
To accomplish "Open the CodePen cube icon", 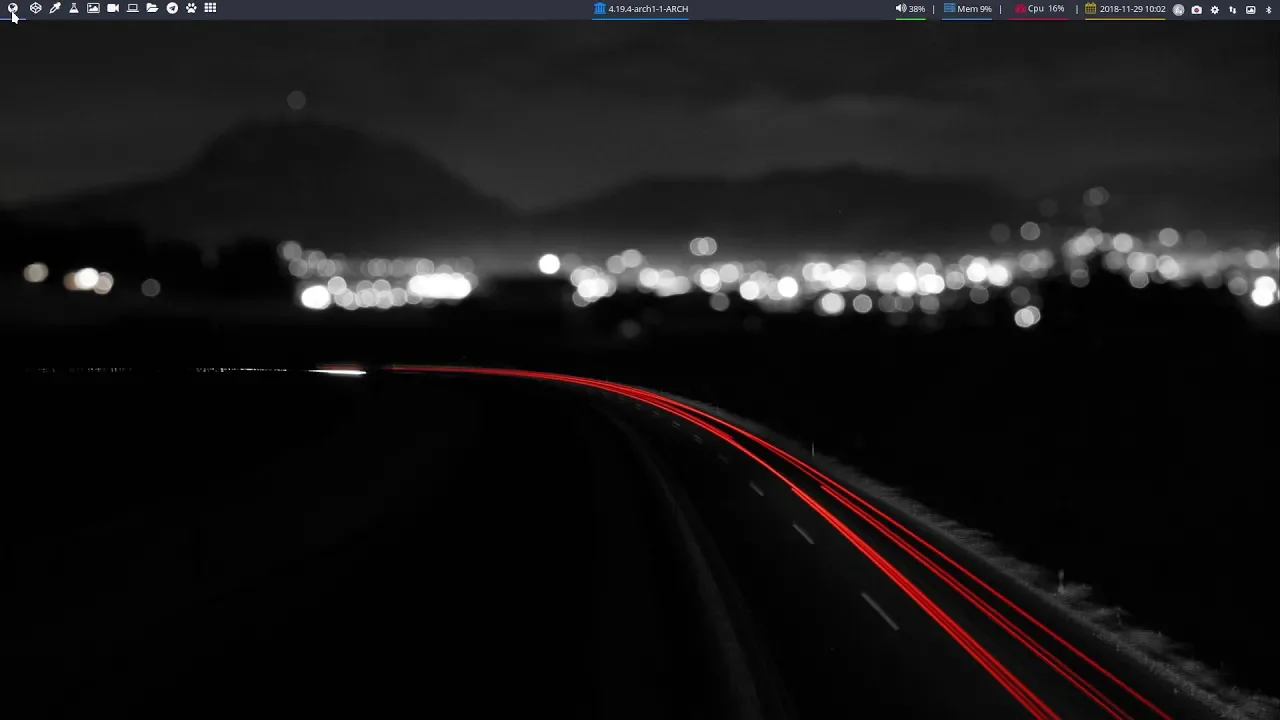I will 36,8.
